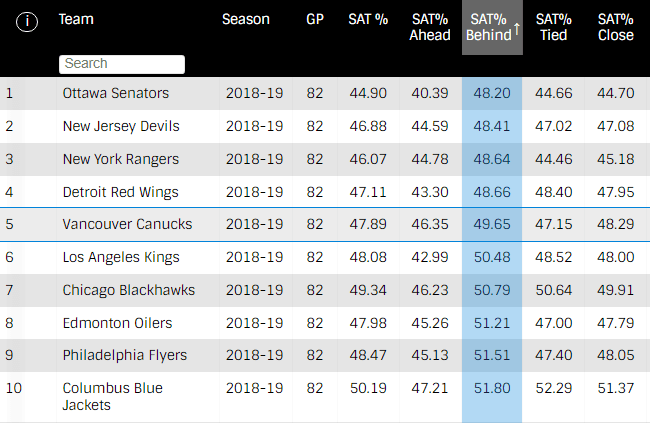Sort table by Team column
Screen dimensions: 650x423
76,19
